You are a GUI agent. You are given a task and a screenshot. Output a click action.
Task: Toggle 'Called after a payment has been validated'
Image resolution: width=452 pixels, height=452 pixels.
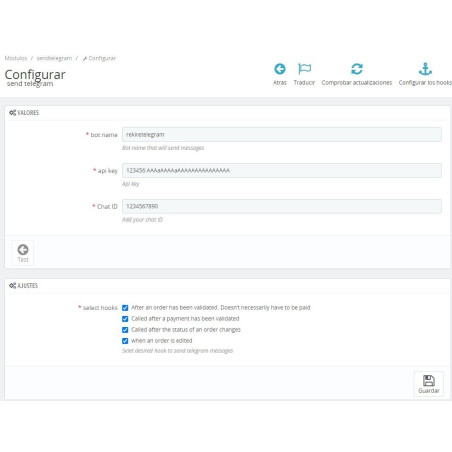pos(125,319)
